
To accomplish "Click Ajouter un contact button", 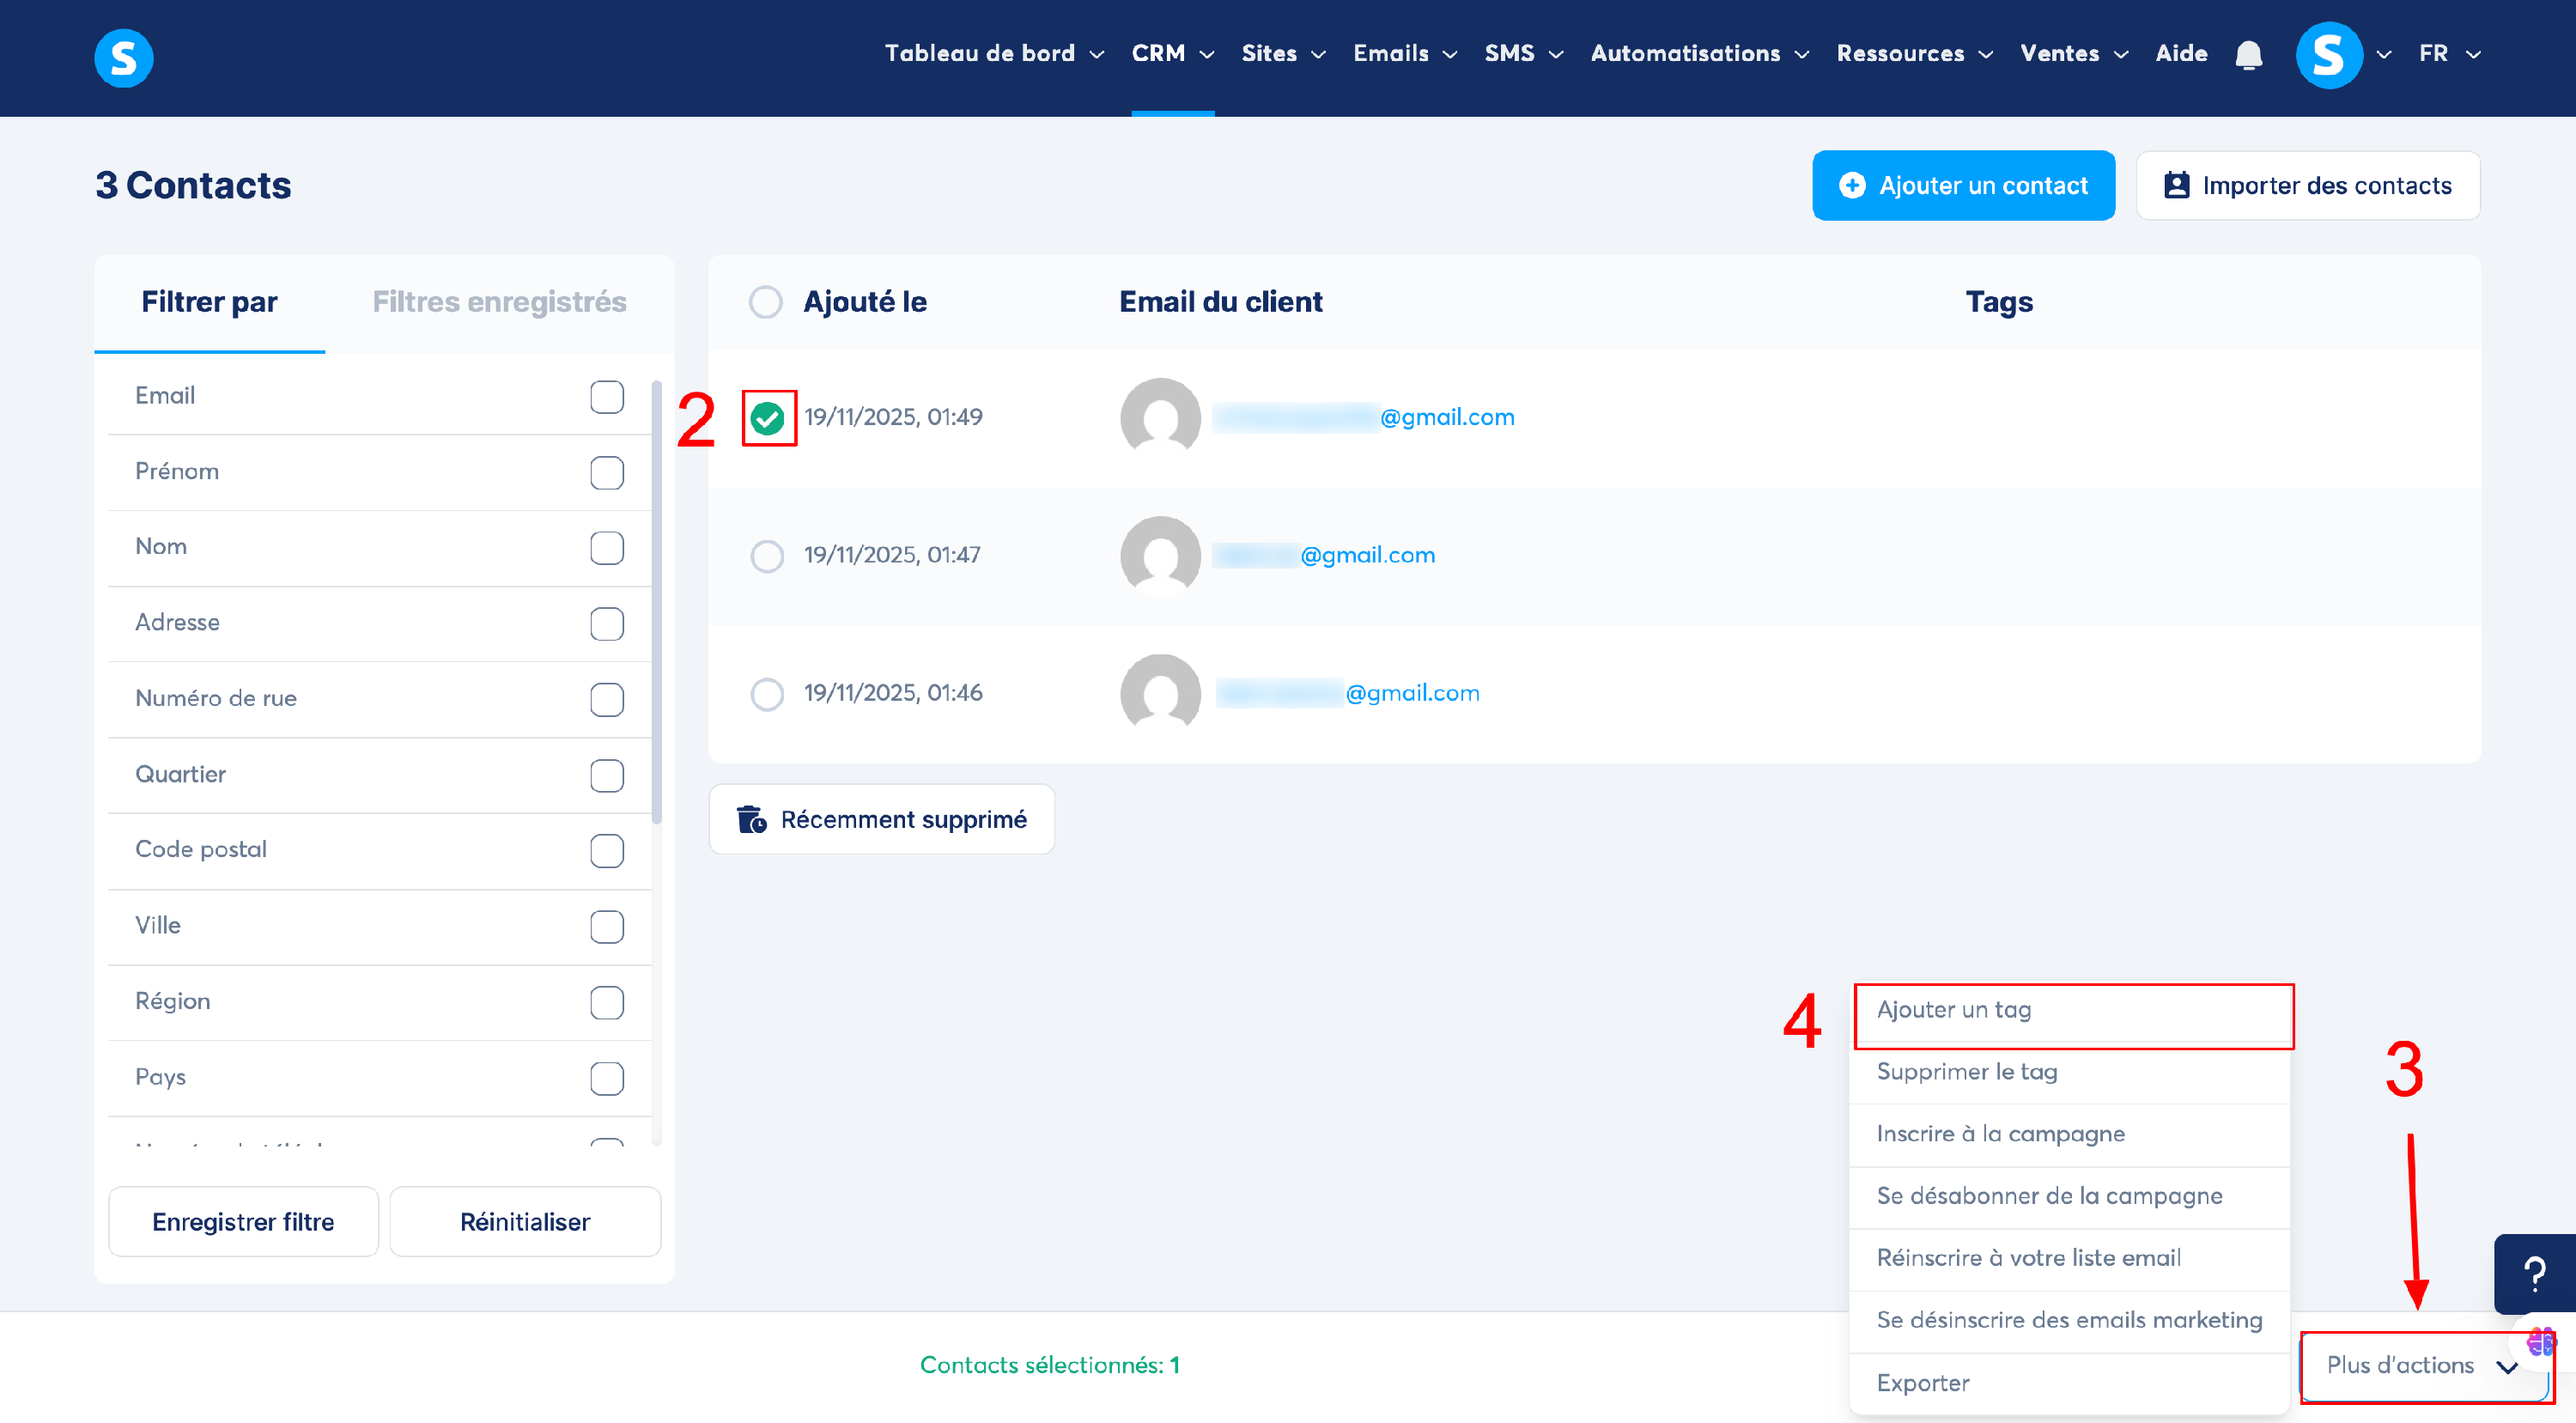I will click(x=1962, y=185).
